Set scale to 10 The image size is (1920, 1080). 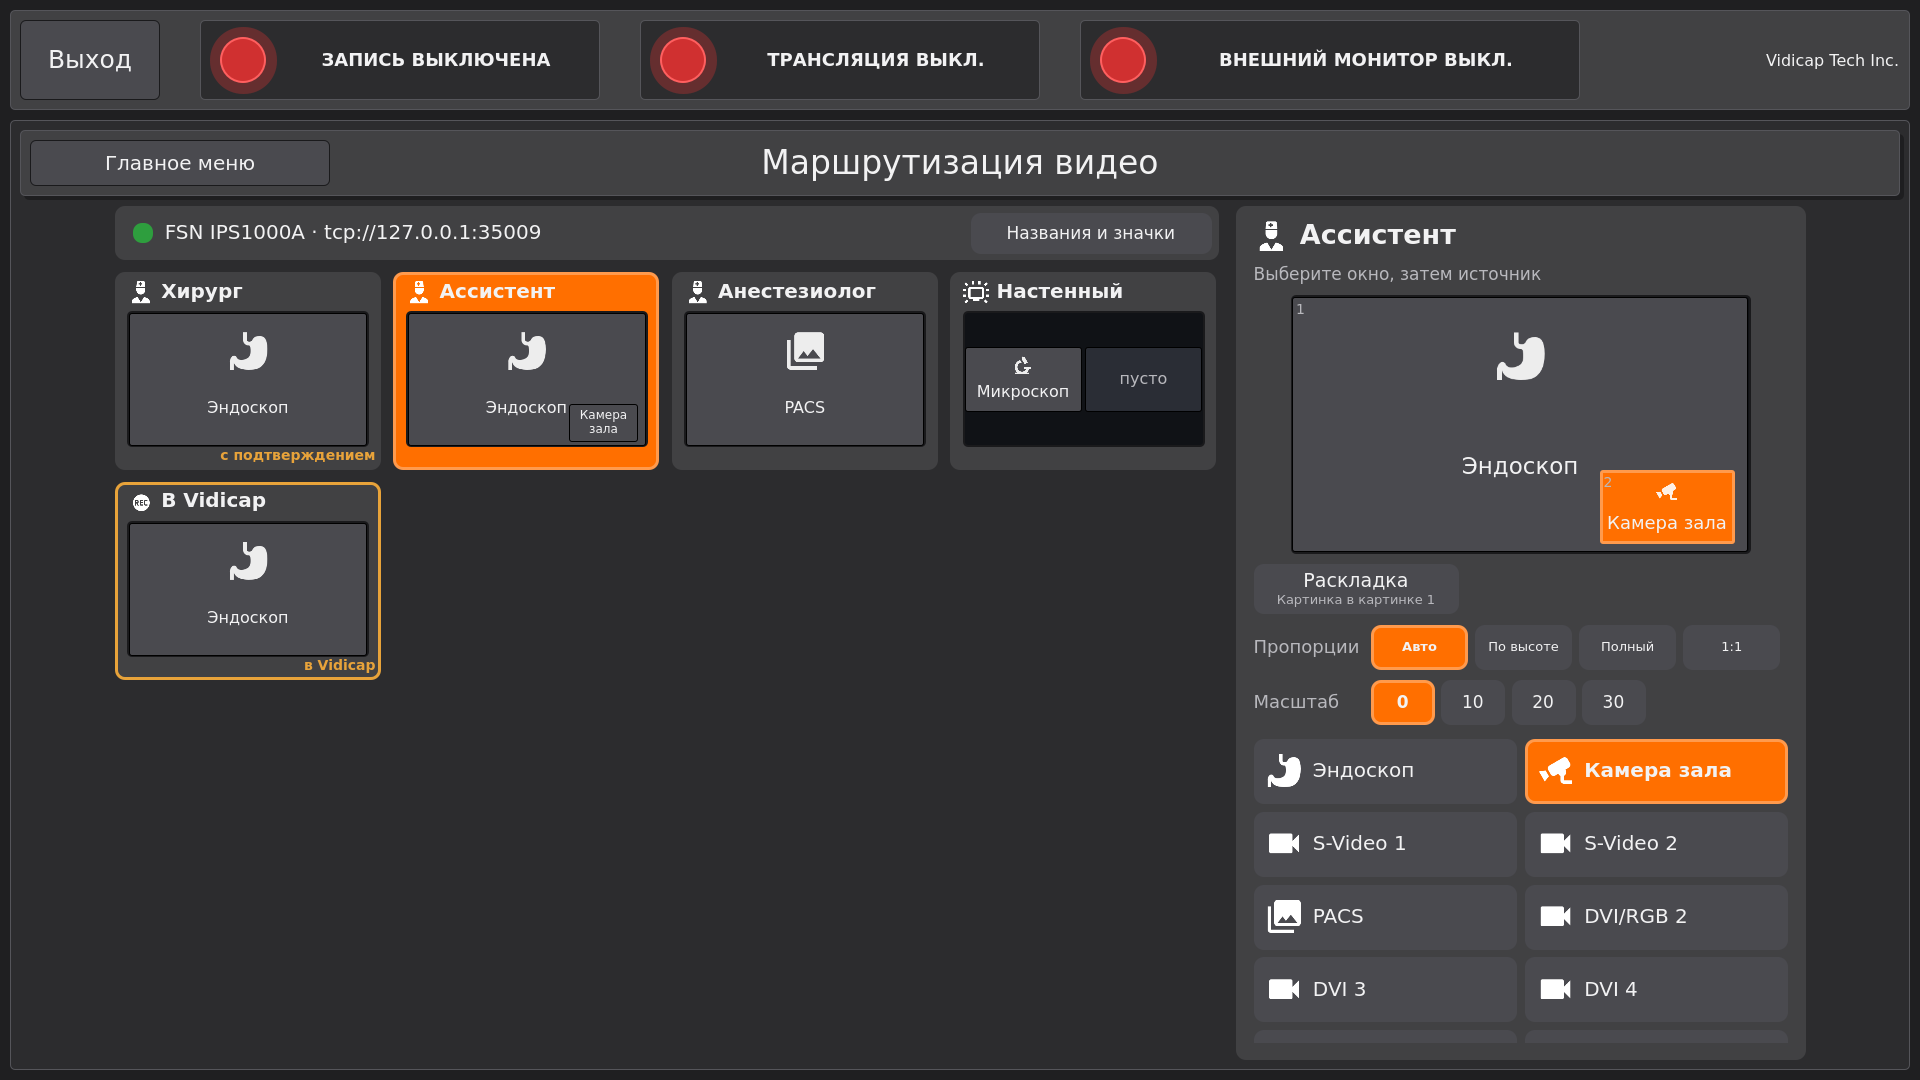click(1473, 703)
